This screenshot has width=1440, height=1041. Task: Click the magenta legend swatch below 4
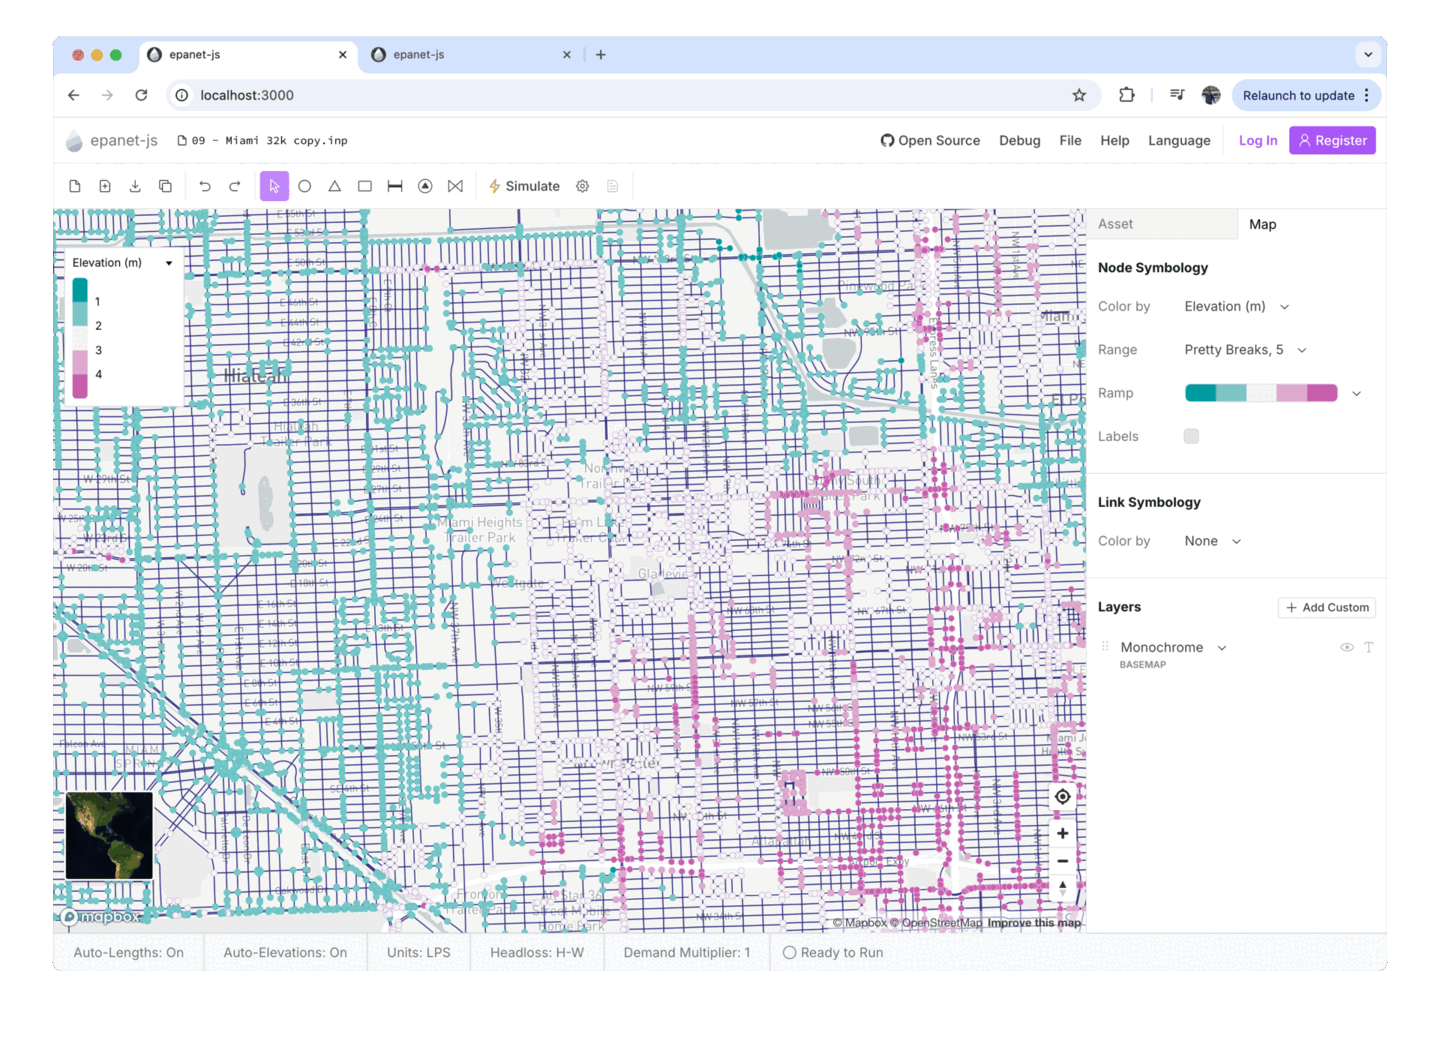pos(80,387)
